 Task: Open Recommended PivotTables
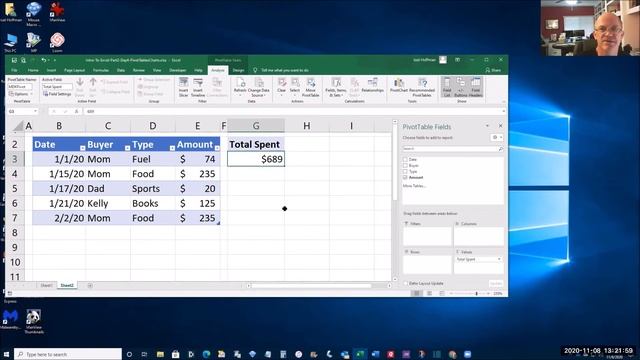[422, 87]
